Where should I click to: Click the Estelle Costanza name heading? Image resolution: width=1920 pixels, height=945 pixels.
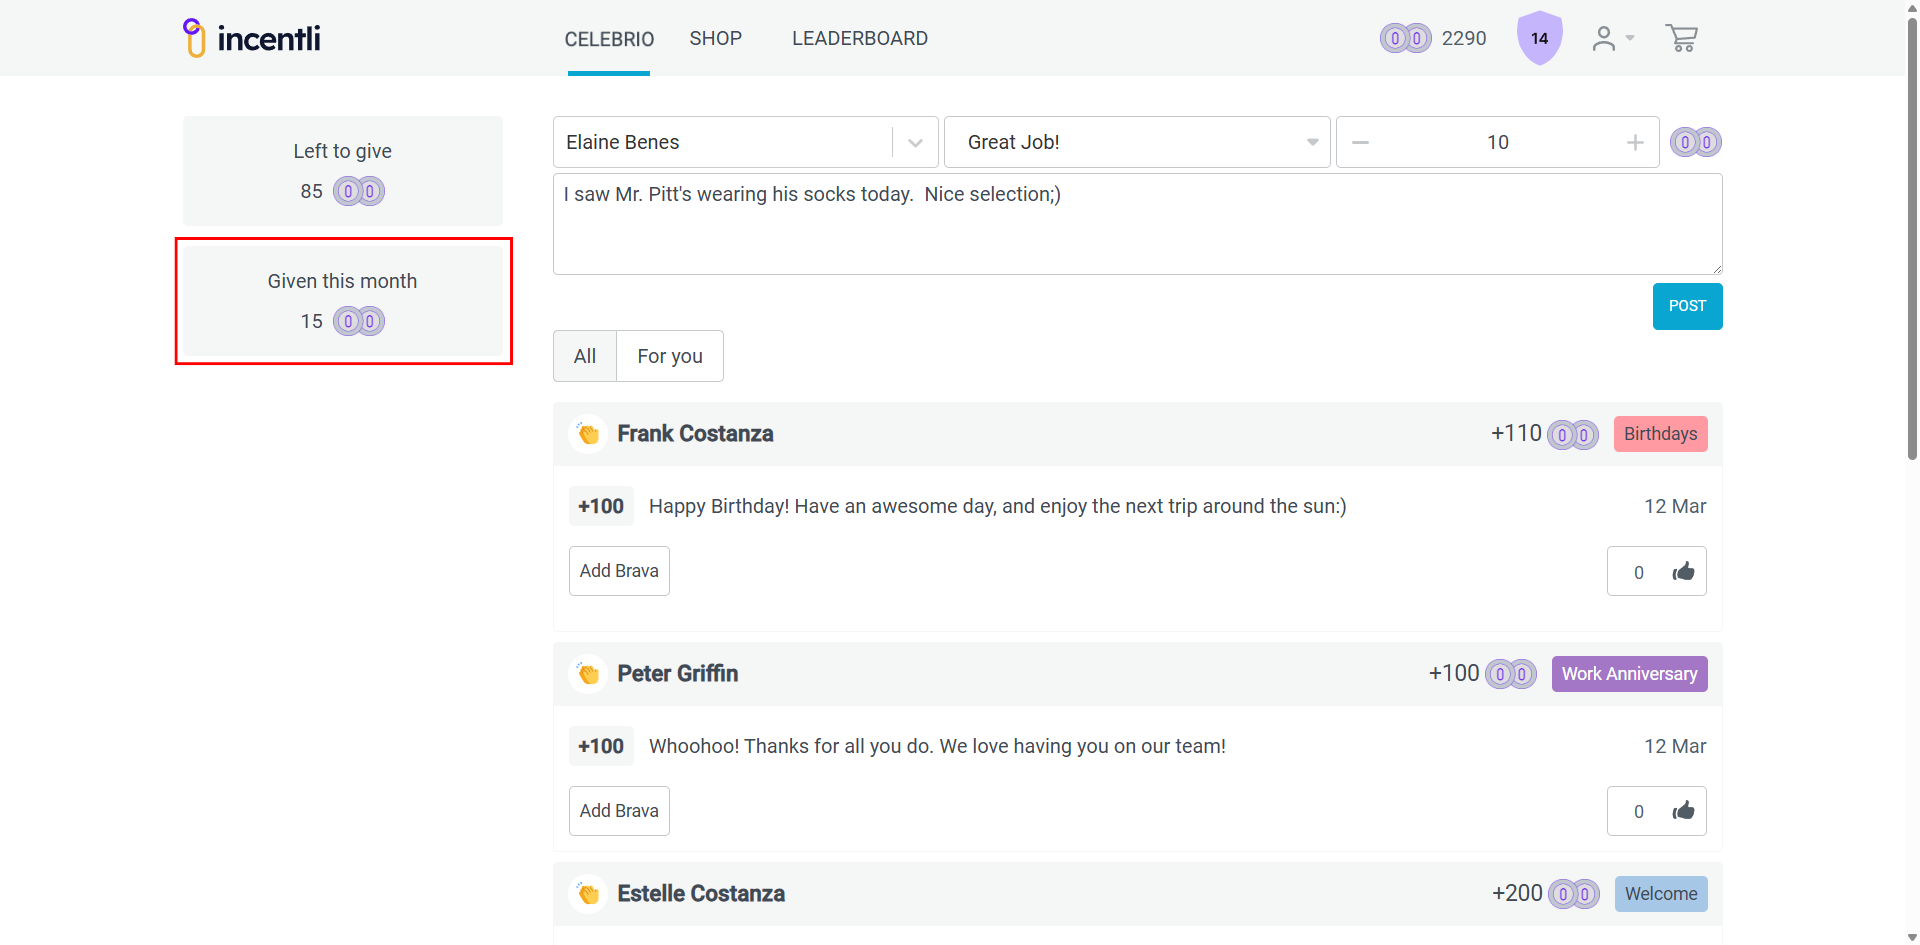[x=701, y=894]
